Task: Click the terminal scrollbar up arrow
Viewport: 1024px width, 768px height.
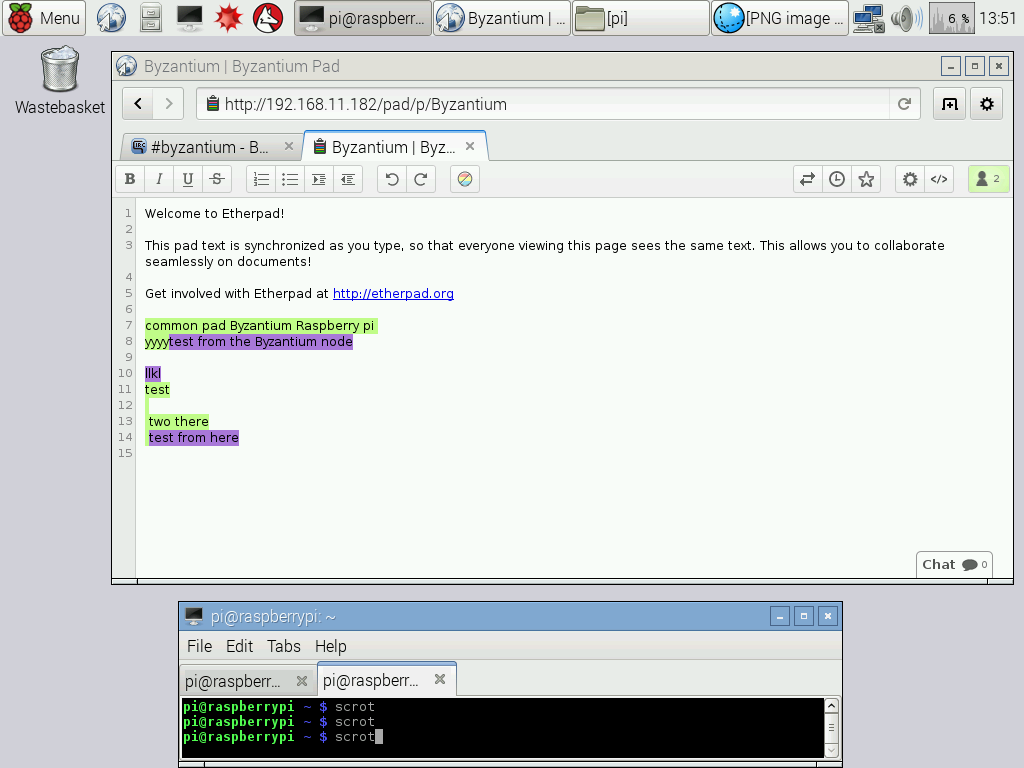Action: tap(831, 705)
